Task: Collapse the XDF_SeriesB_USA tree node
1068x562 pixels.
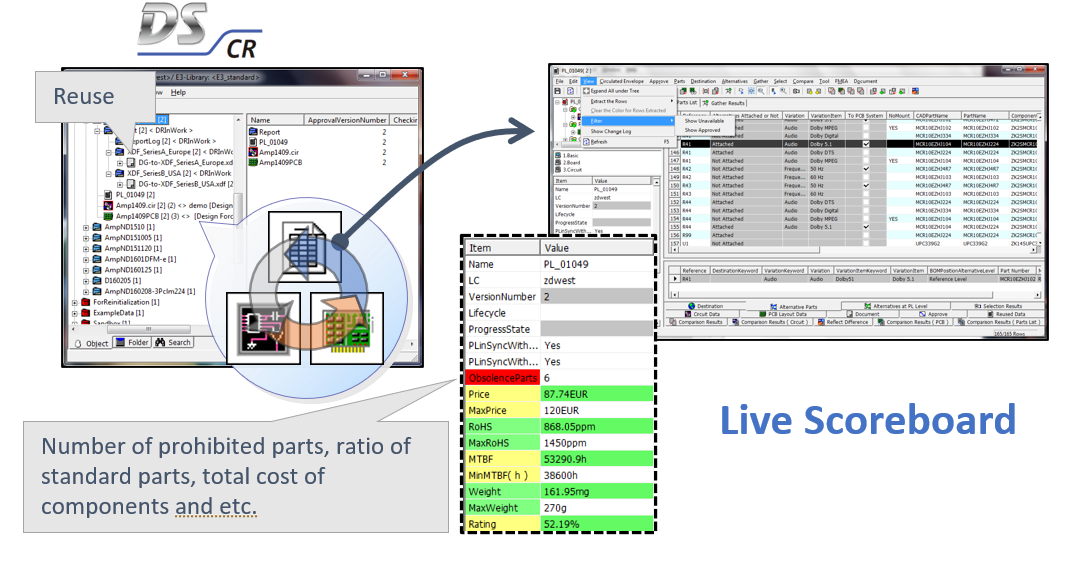Action: click(108, 173)
